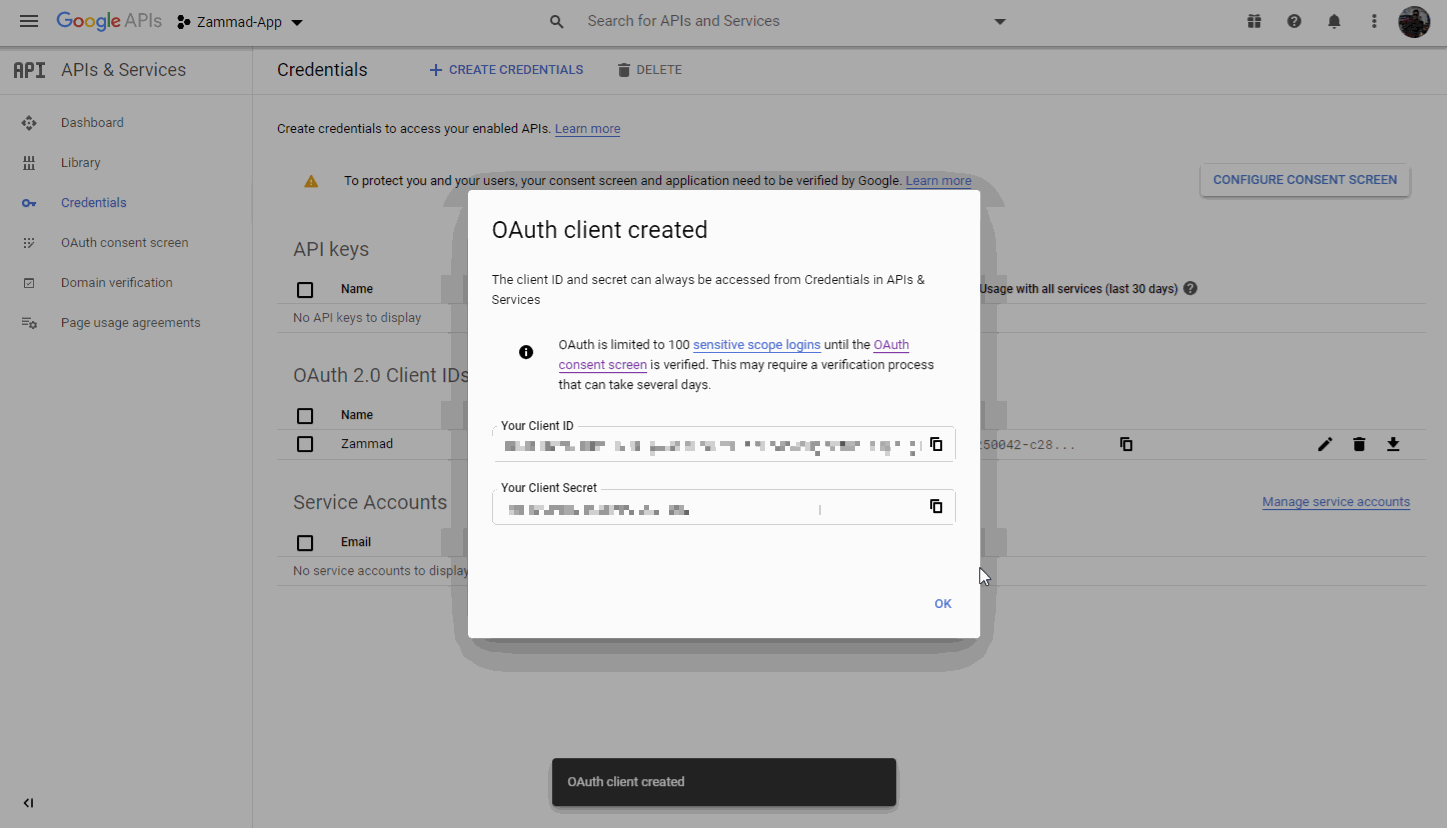Click the info icon in the dialog
The width and height of the screenshot is (1447, 828).
point(526,352)
